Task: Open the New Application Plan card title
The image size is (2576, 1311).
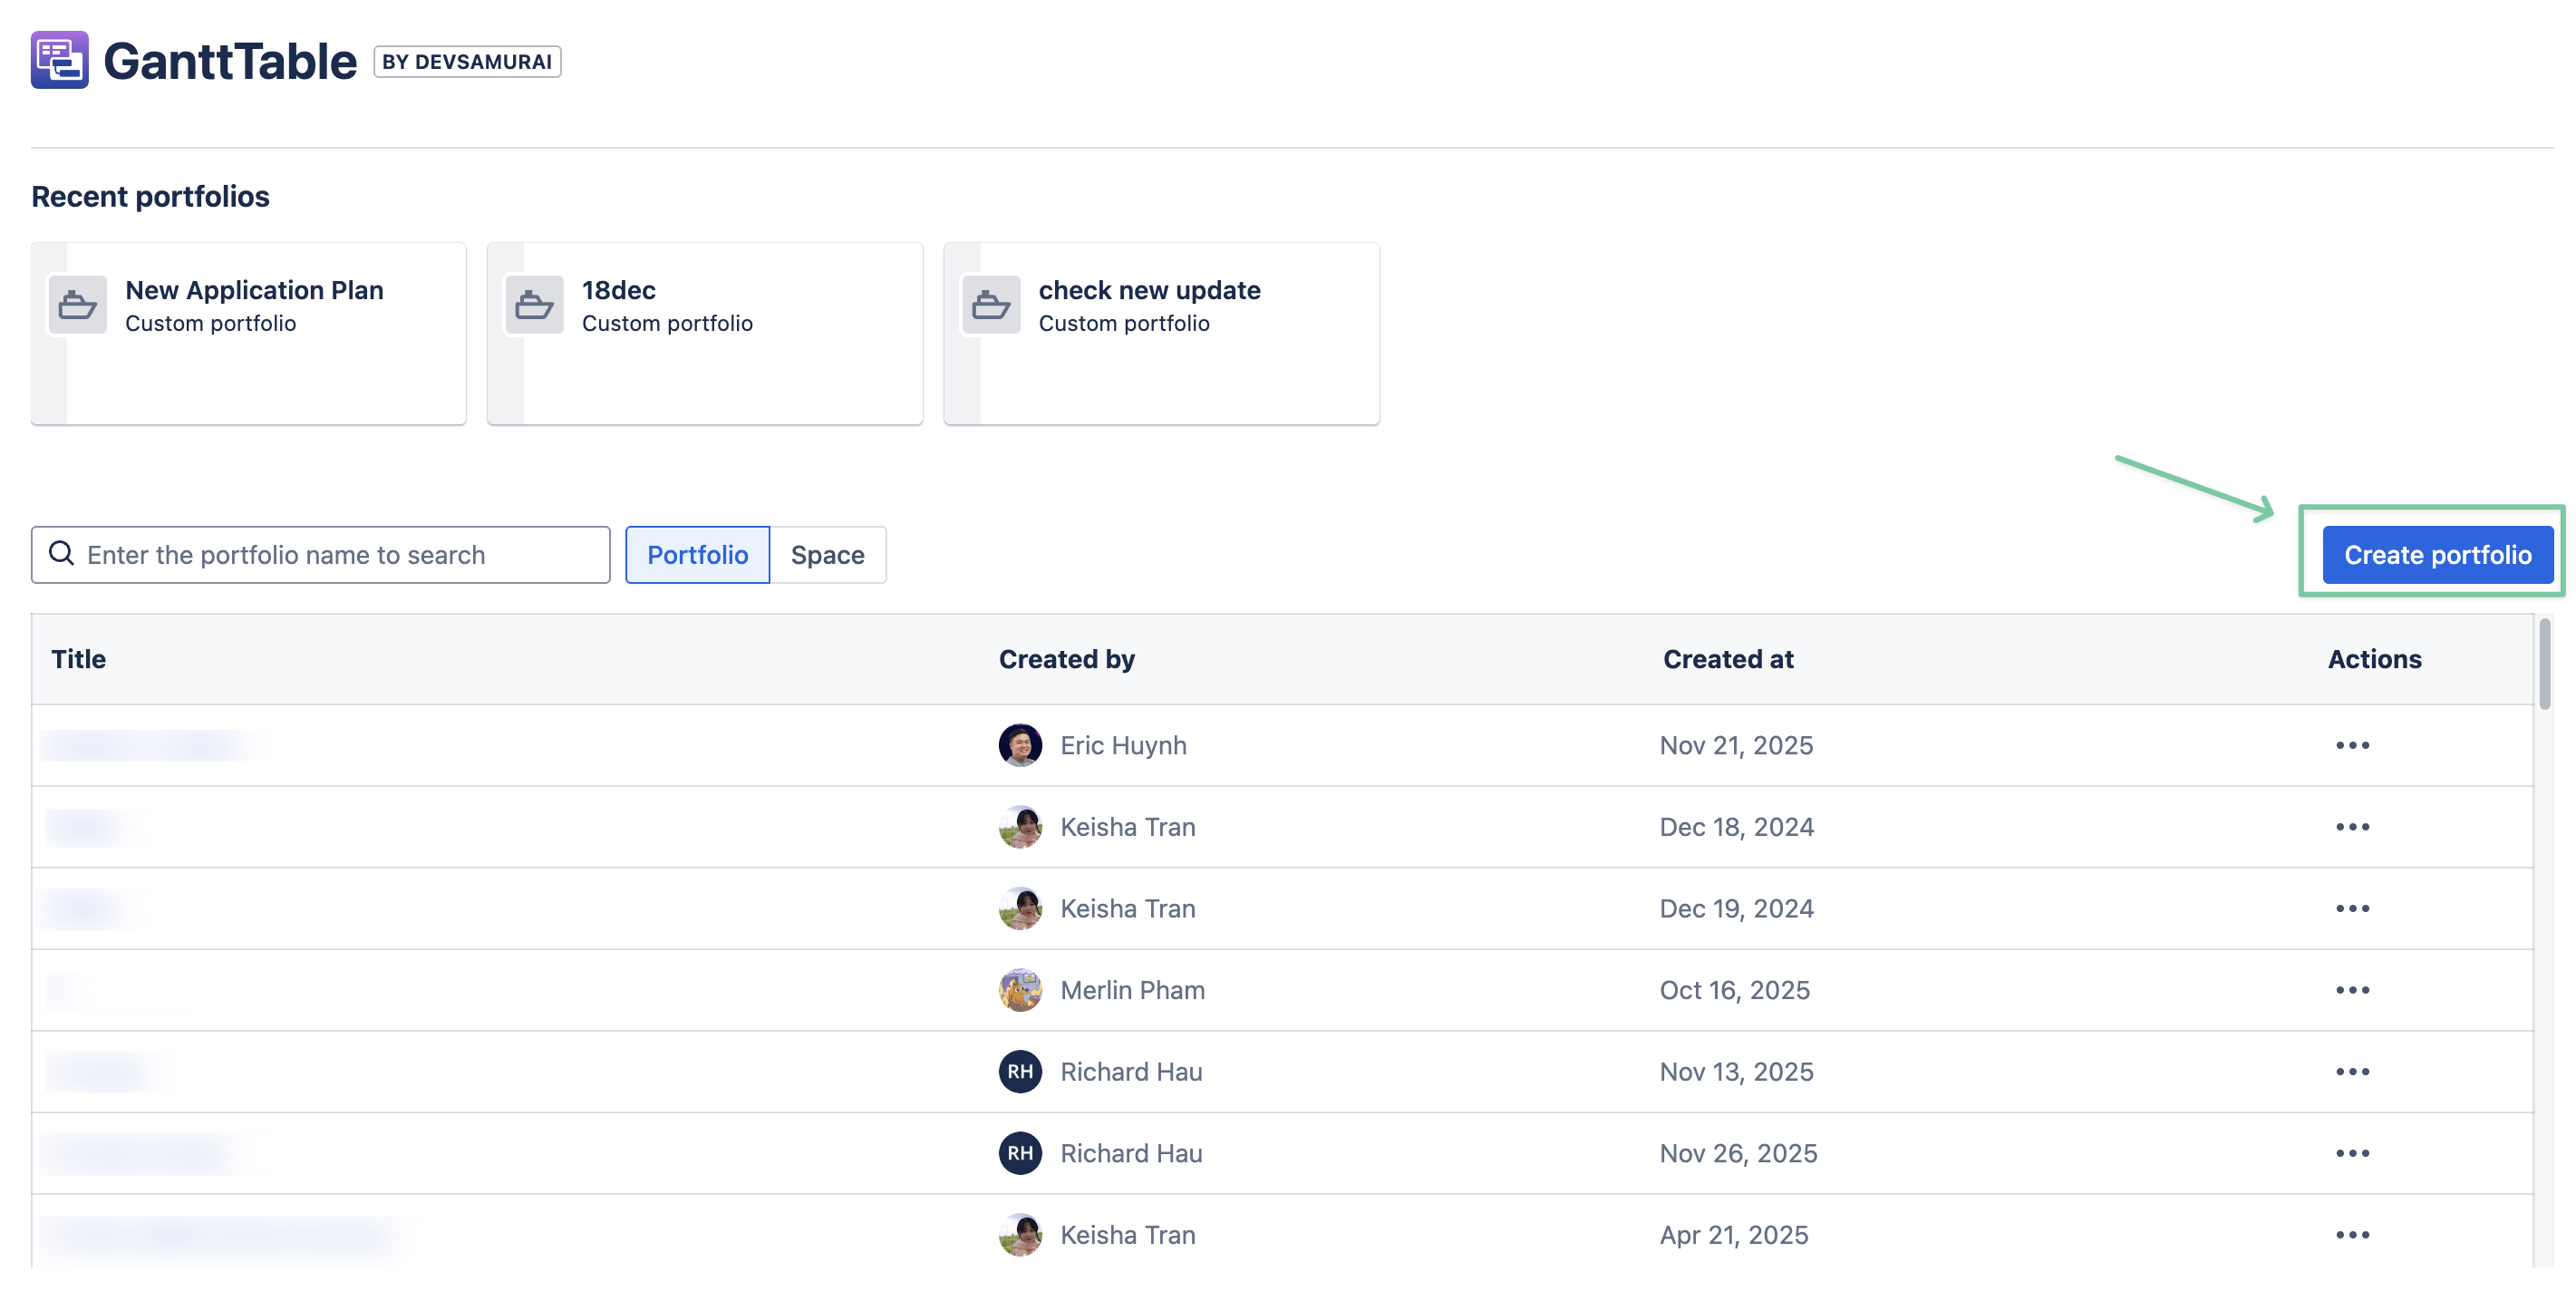Action: pos(254,290)
